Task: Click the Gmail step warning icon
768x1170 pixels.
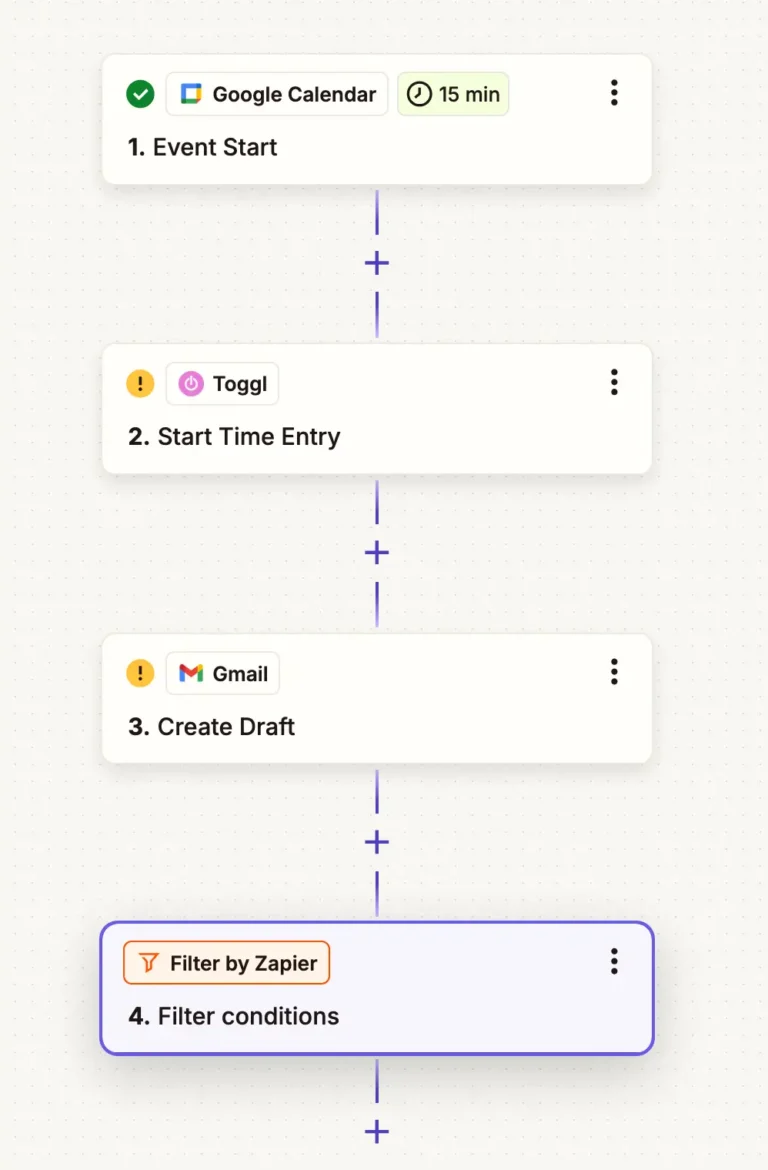Action: click(x=140, y=674)
